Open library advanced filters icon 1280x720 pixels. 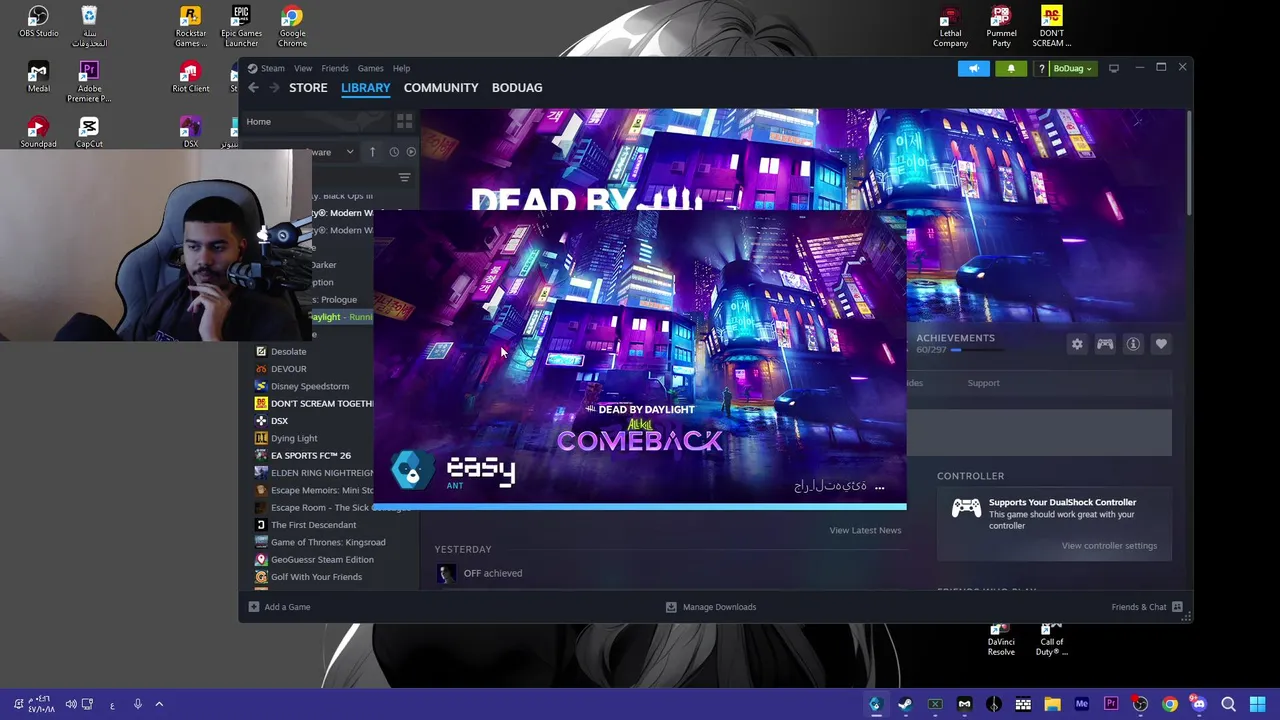(404, 178)
